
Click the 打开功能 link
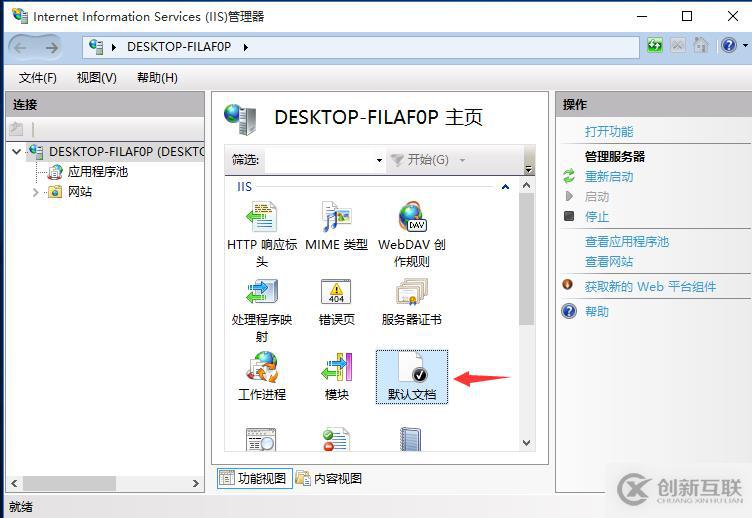coord(609,131)
